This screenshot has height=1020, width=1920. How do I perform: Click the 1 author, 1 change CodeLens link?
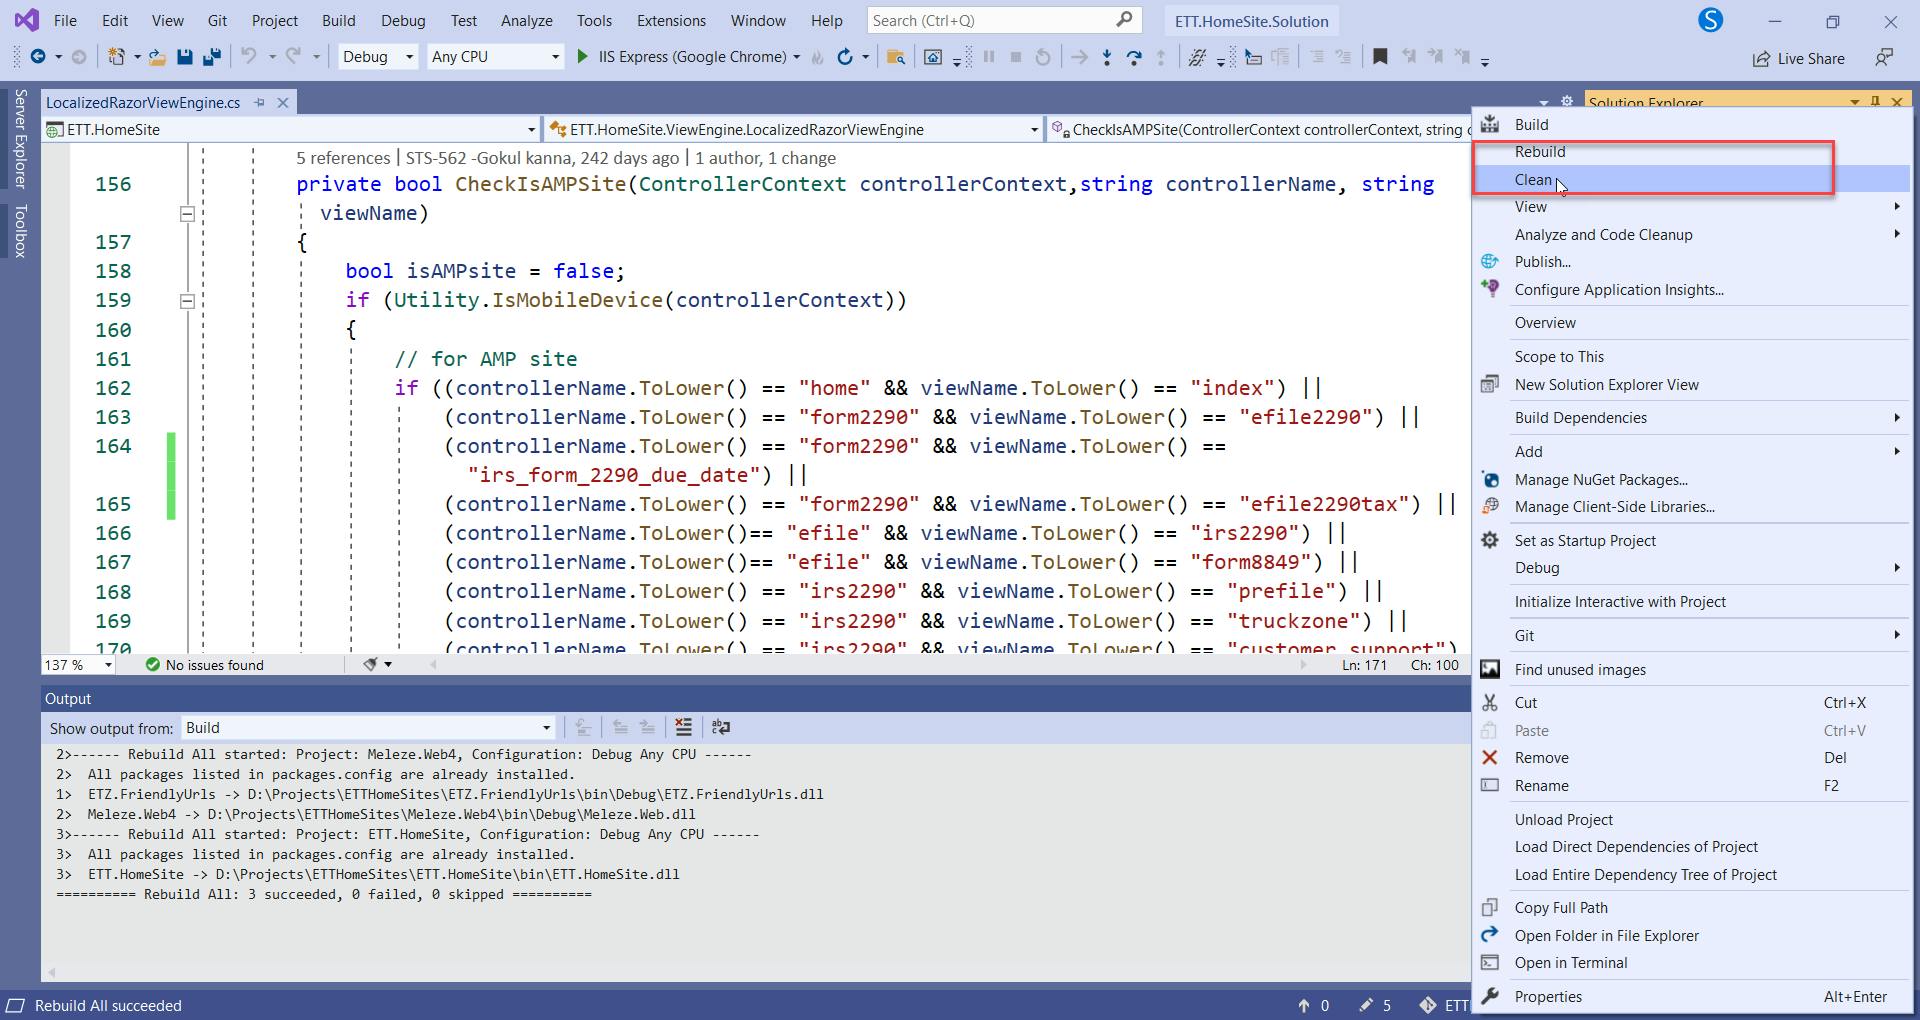tap(765, 158)
